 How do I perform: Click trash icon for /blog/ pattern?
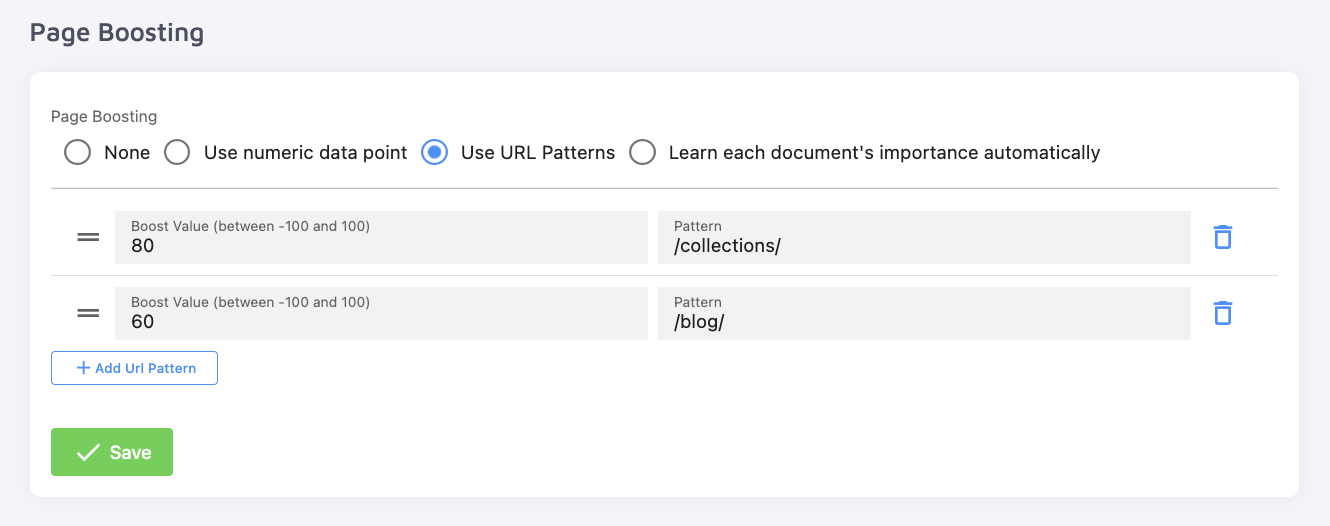click(x=1222, y=313)
